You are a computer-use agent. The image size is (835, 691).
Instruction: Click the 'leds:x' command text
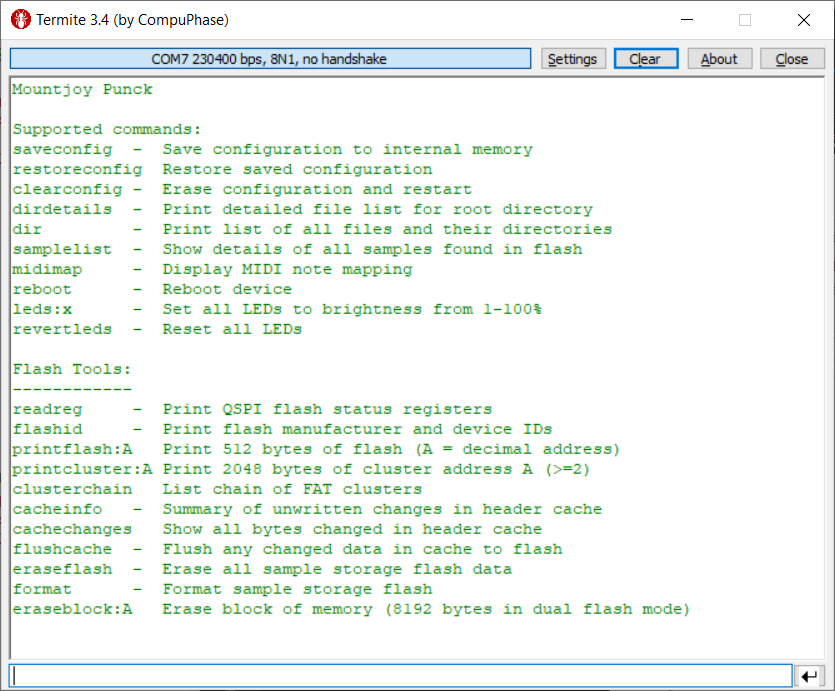point(42,309)
